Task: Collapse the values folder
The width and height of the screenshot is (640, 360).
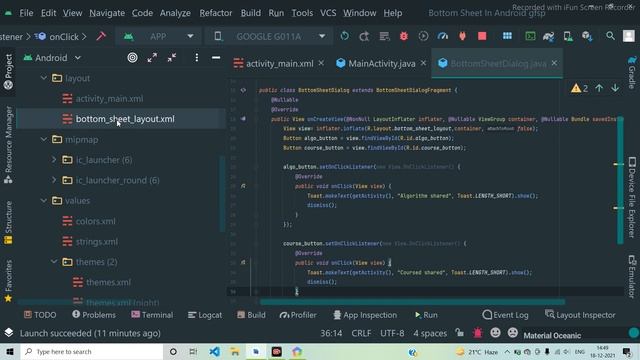Action: click(x=44, y=200)
